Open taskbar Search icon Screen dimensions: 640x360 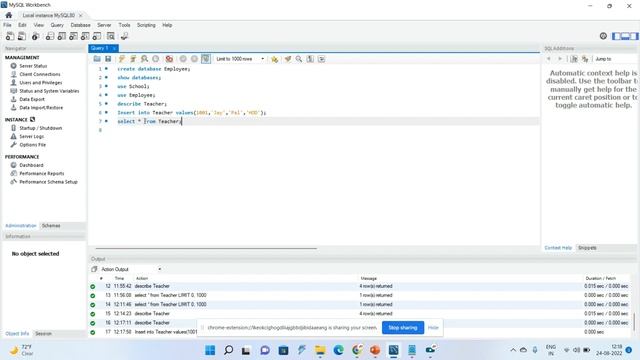pyautogui.click(x=229, y=350)
